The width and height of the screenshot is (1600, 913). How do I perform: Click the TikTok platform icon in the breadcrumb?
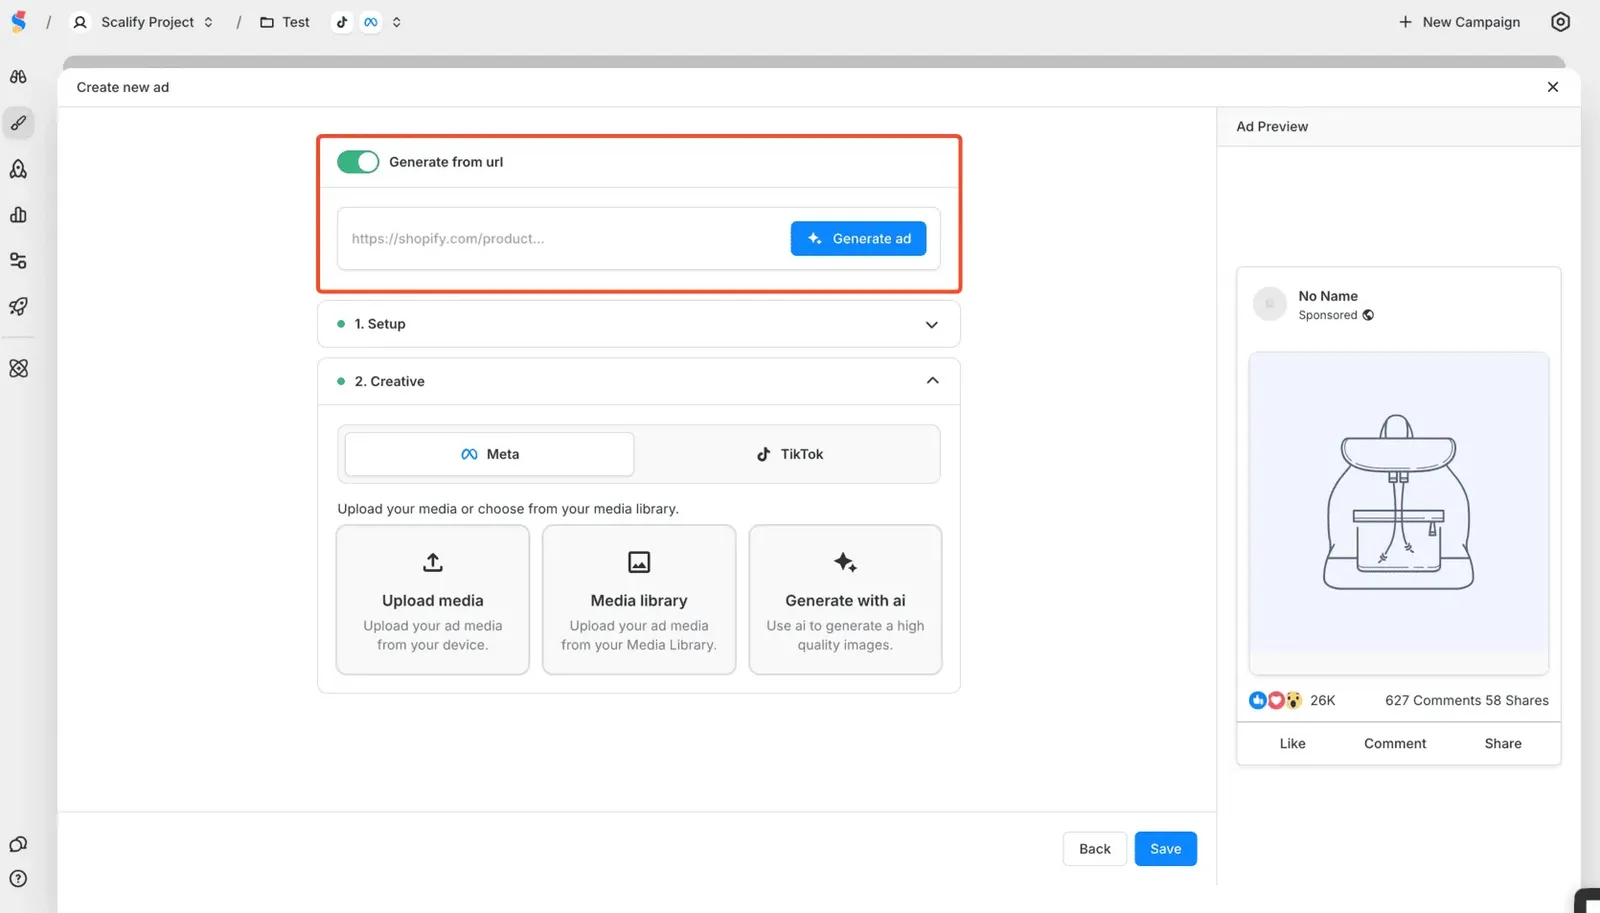(342, 21)
